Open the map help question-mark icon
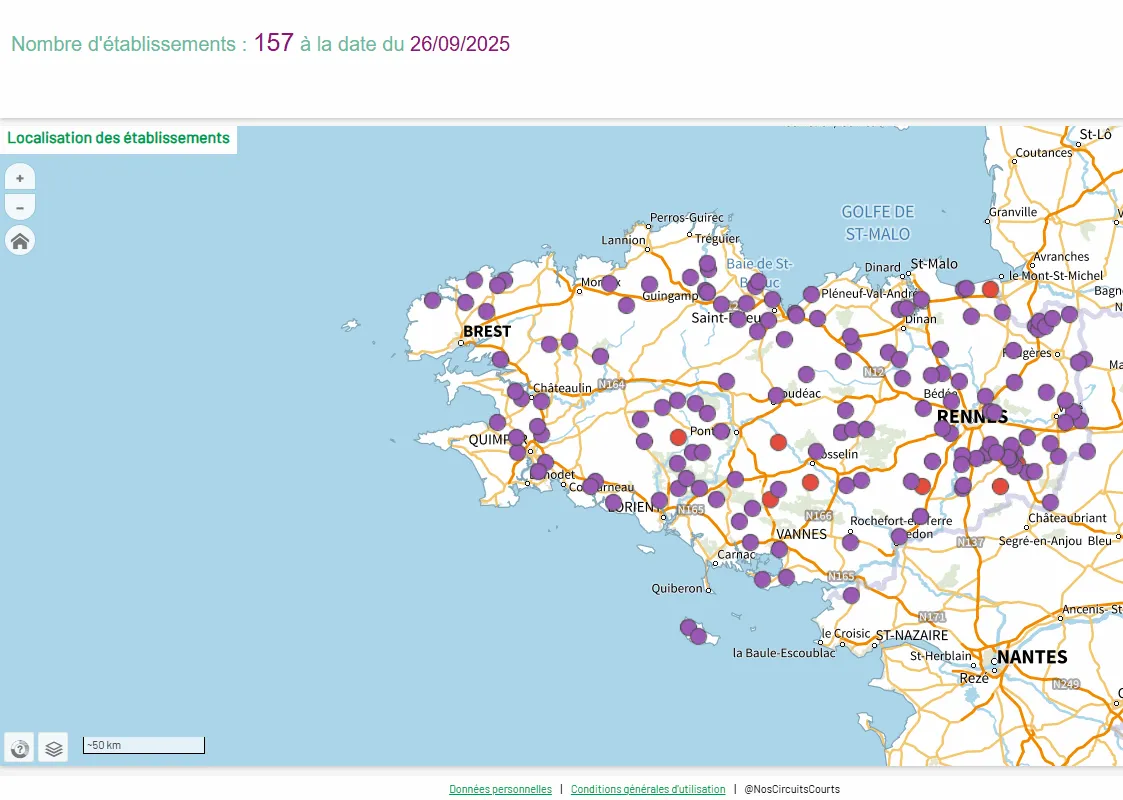 click(x=19, y=747)
